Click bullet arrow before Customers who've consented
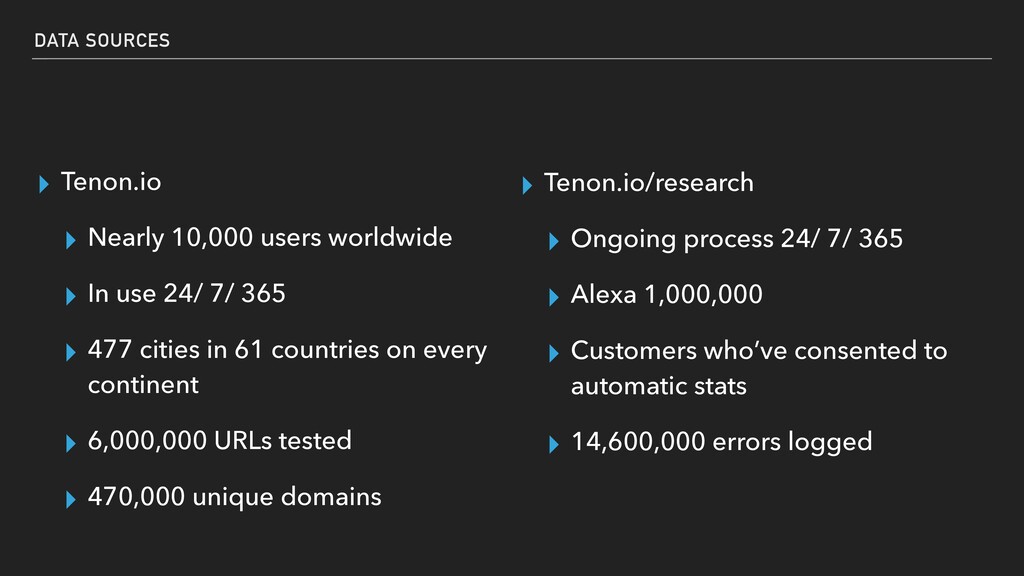The height and width of the screenshot is (576, 1024). [x=554, y=353]
